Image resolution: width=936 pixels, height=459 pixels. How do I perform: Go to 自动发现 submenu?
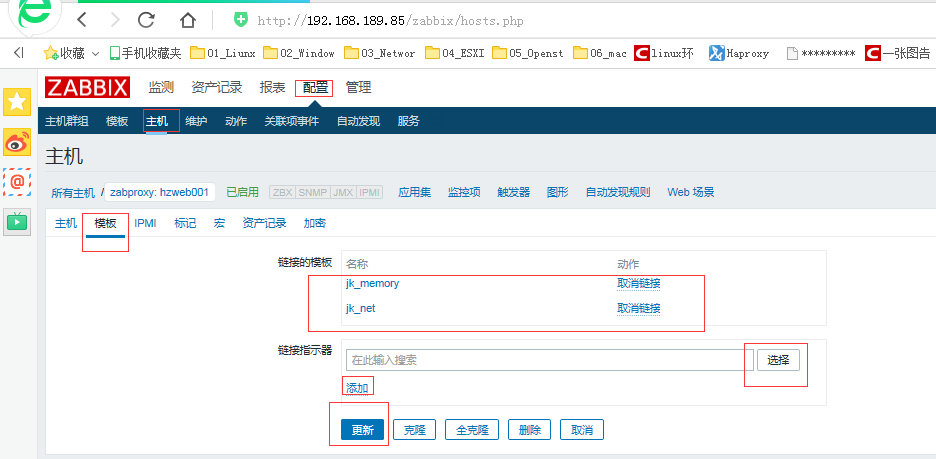358,121
